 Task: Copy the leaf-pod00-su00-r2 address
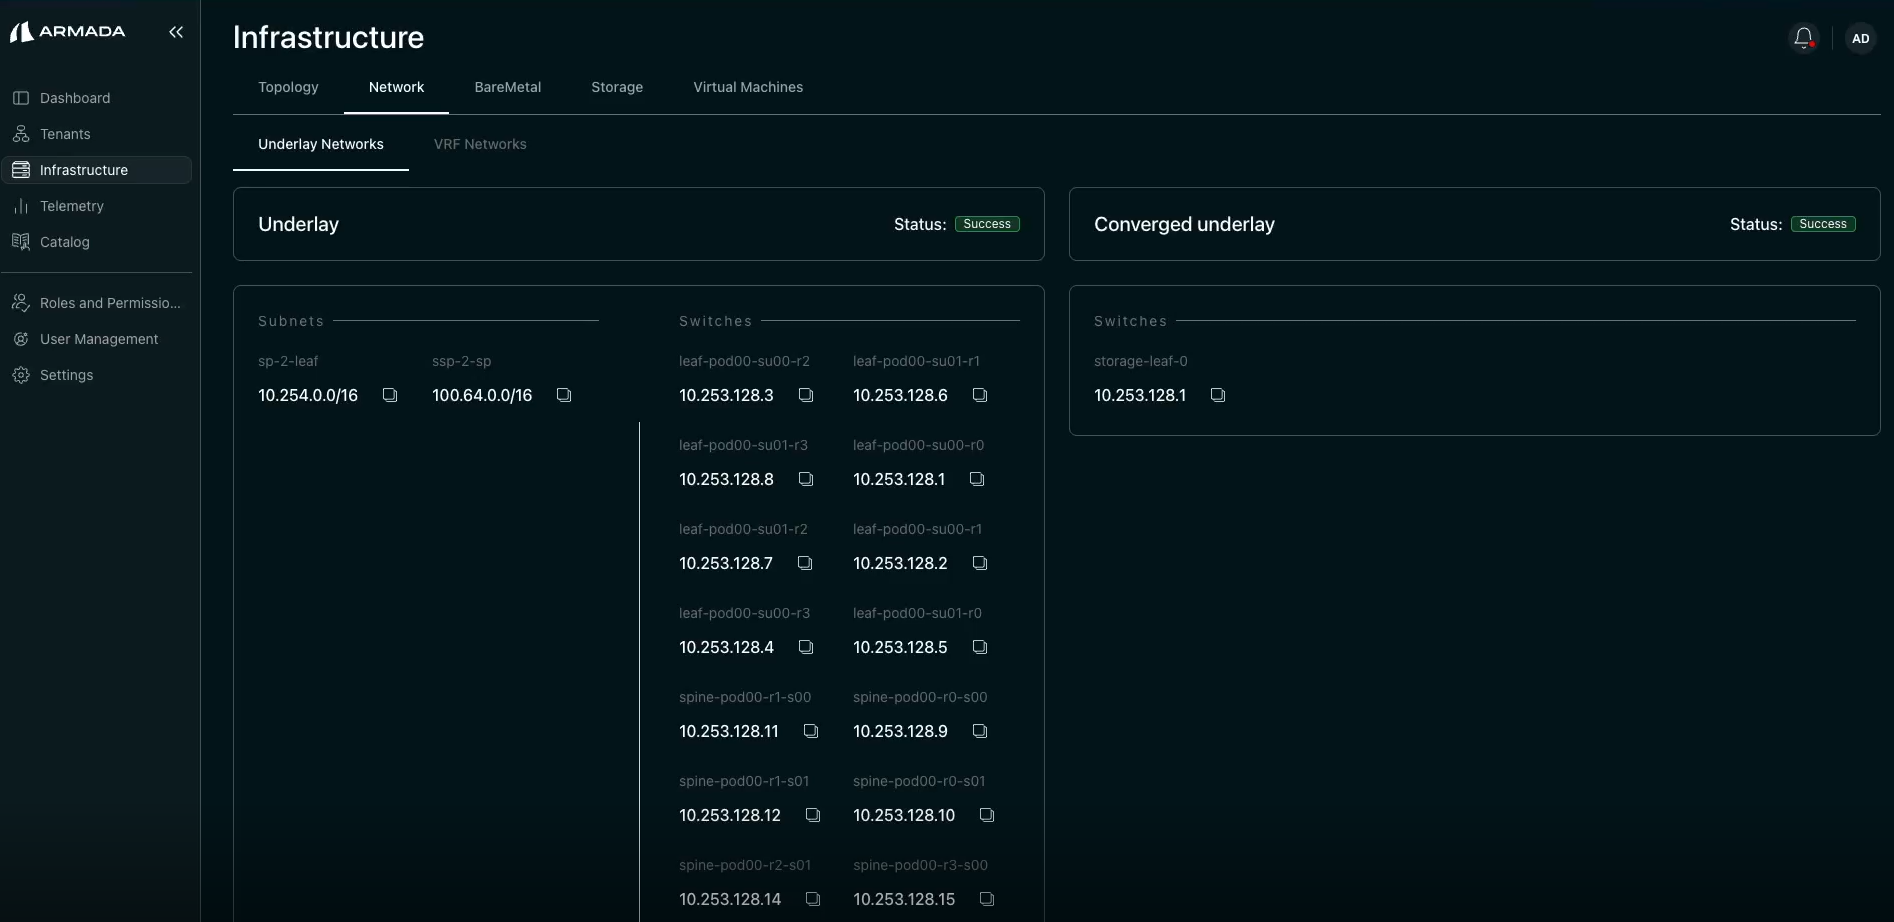pos(805,395)
